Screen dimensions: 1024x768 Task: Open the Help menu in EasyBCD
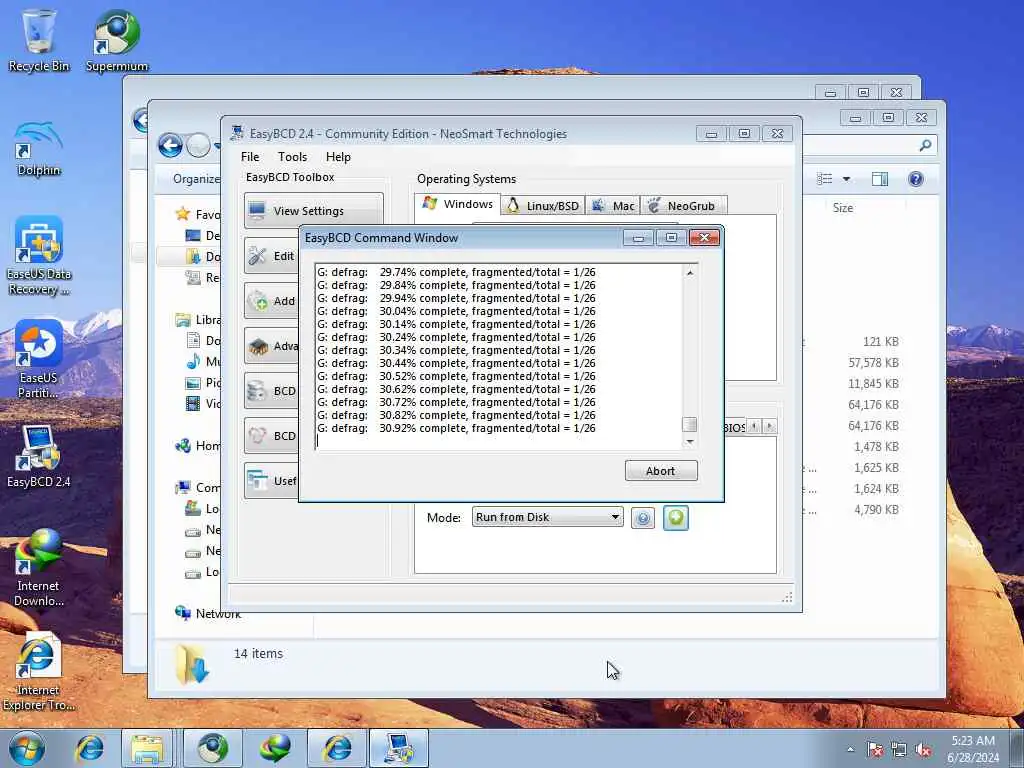338,157
